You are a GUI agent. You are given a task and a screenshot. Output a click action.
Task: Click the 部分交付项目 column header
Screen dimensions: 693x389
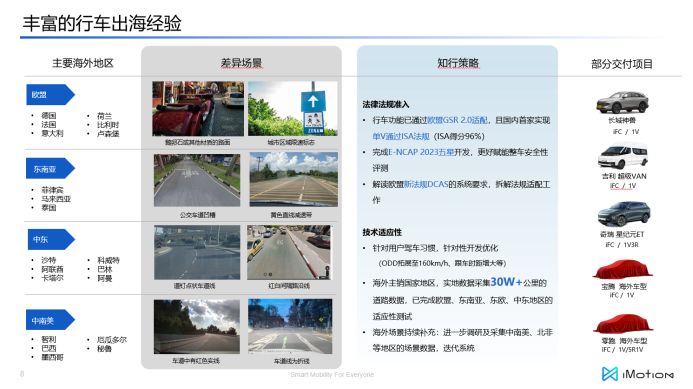(622, 64)
